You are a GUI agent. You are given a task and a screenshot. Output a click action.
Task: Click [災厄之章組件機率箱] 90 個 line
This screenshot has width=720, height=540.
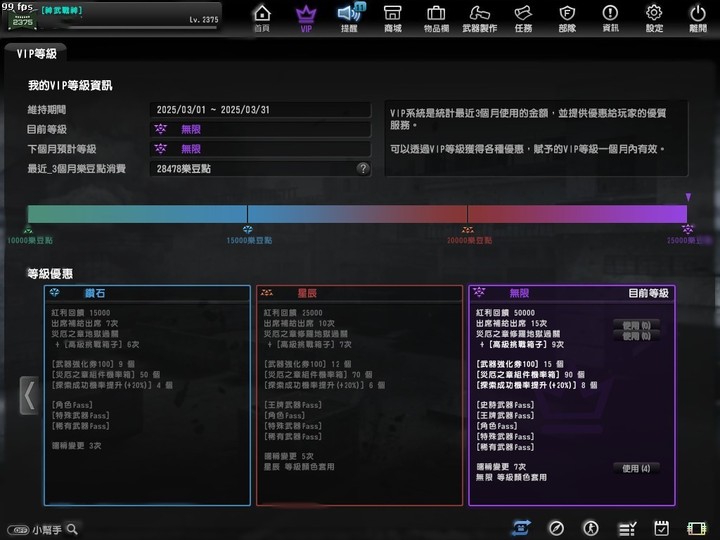[530, 375]
